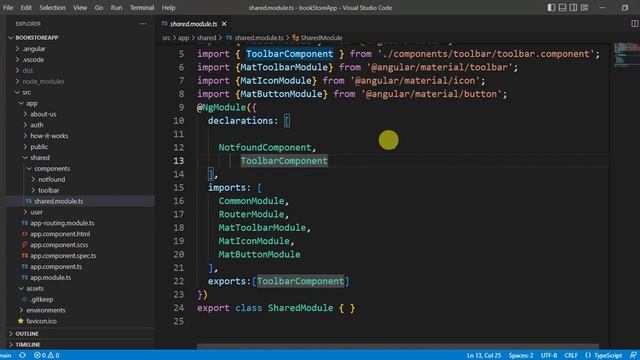Open app.module.ts file
This screenshot has height=360, width=640.
(50, 278)
